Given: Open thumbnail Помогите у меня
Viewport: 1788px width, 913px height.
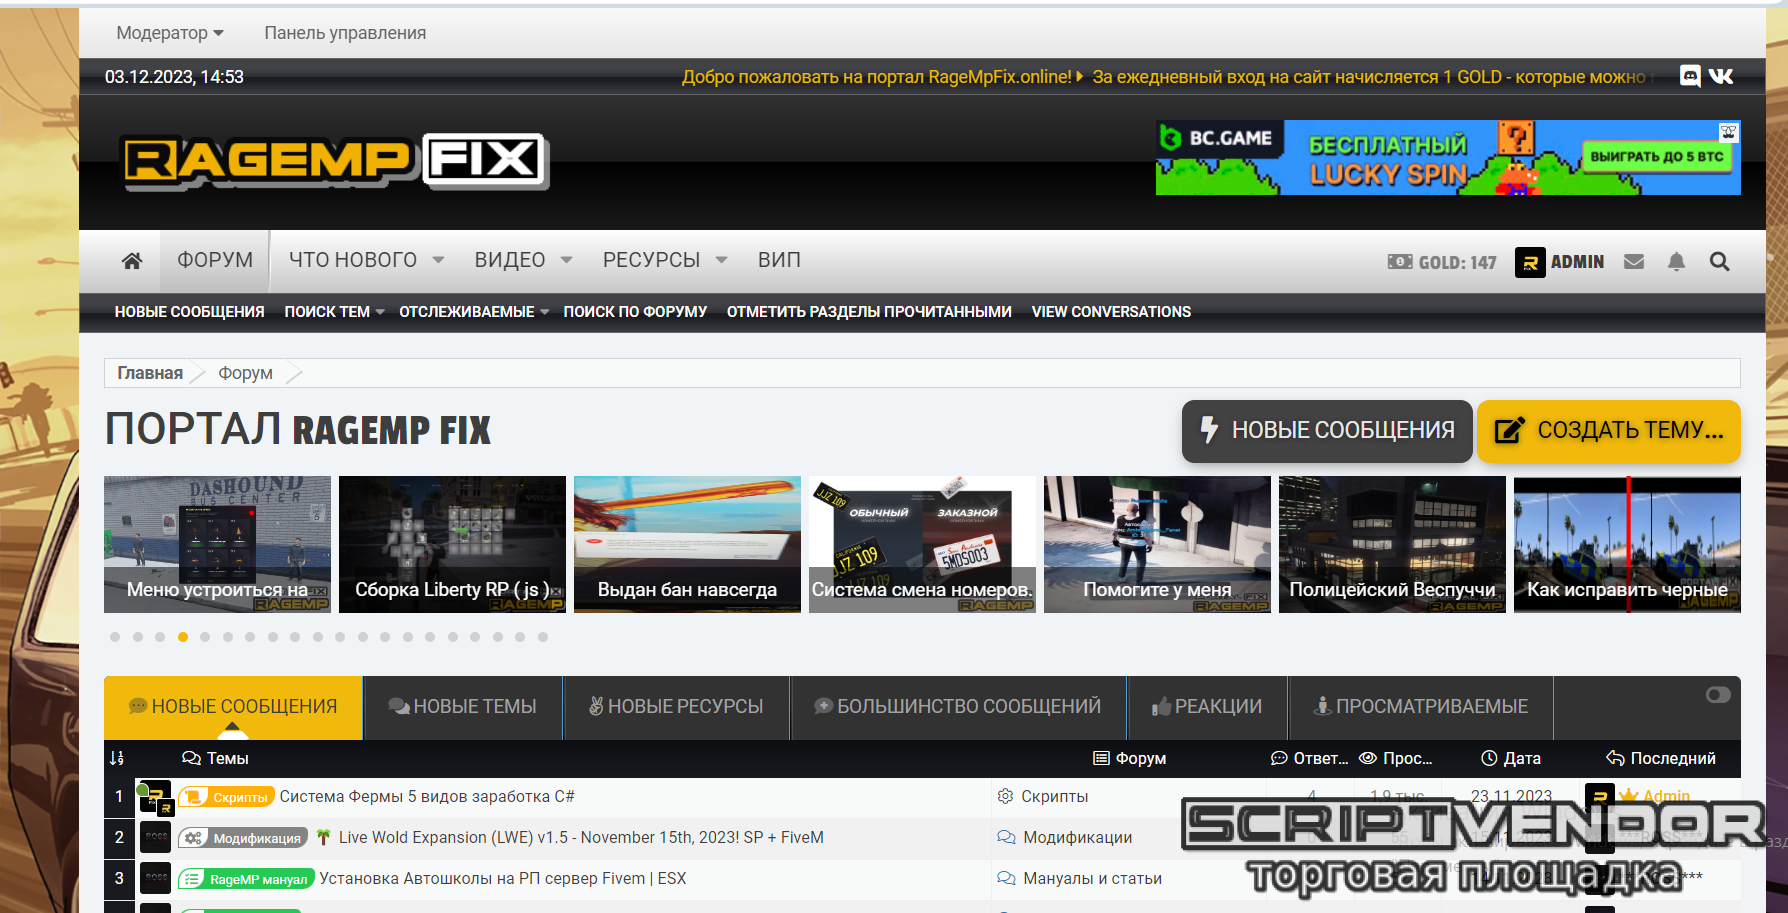Looking at the screenshot, I should pos(1157,544).
